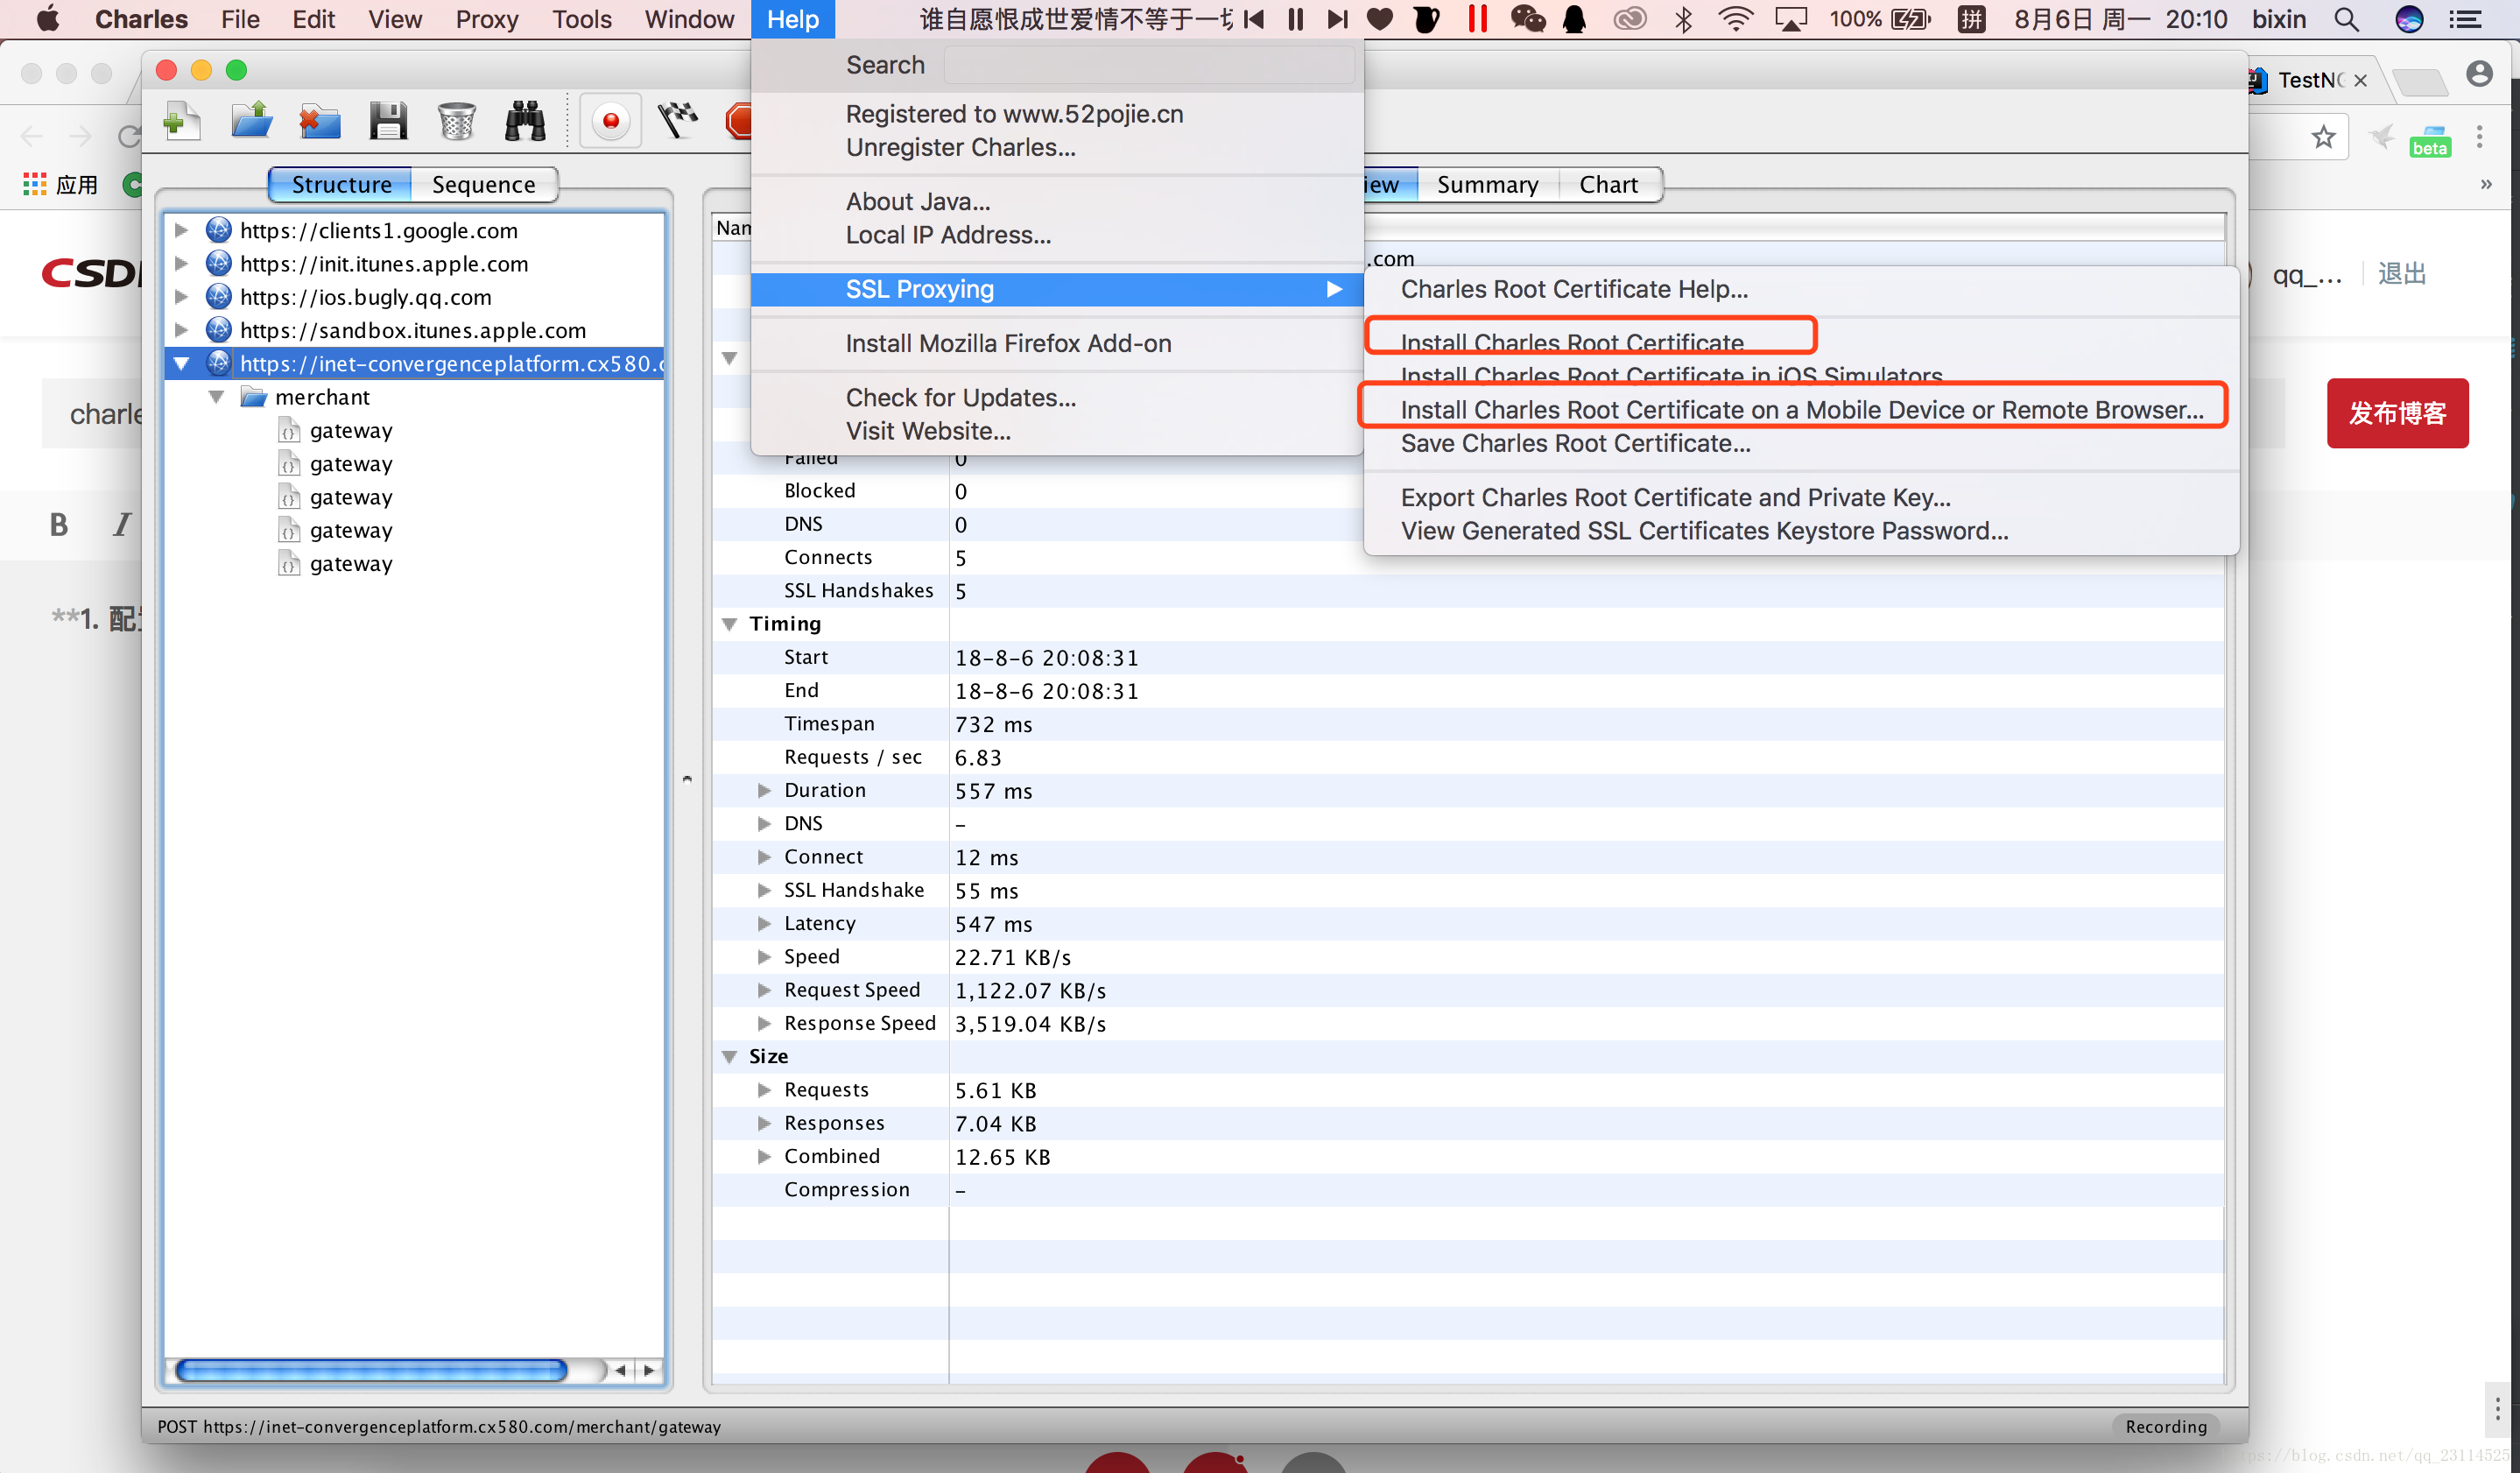
Task: Toggle recording with the red record button
Action: [x=610, y=121]
